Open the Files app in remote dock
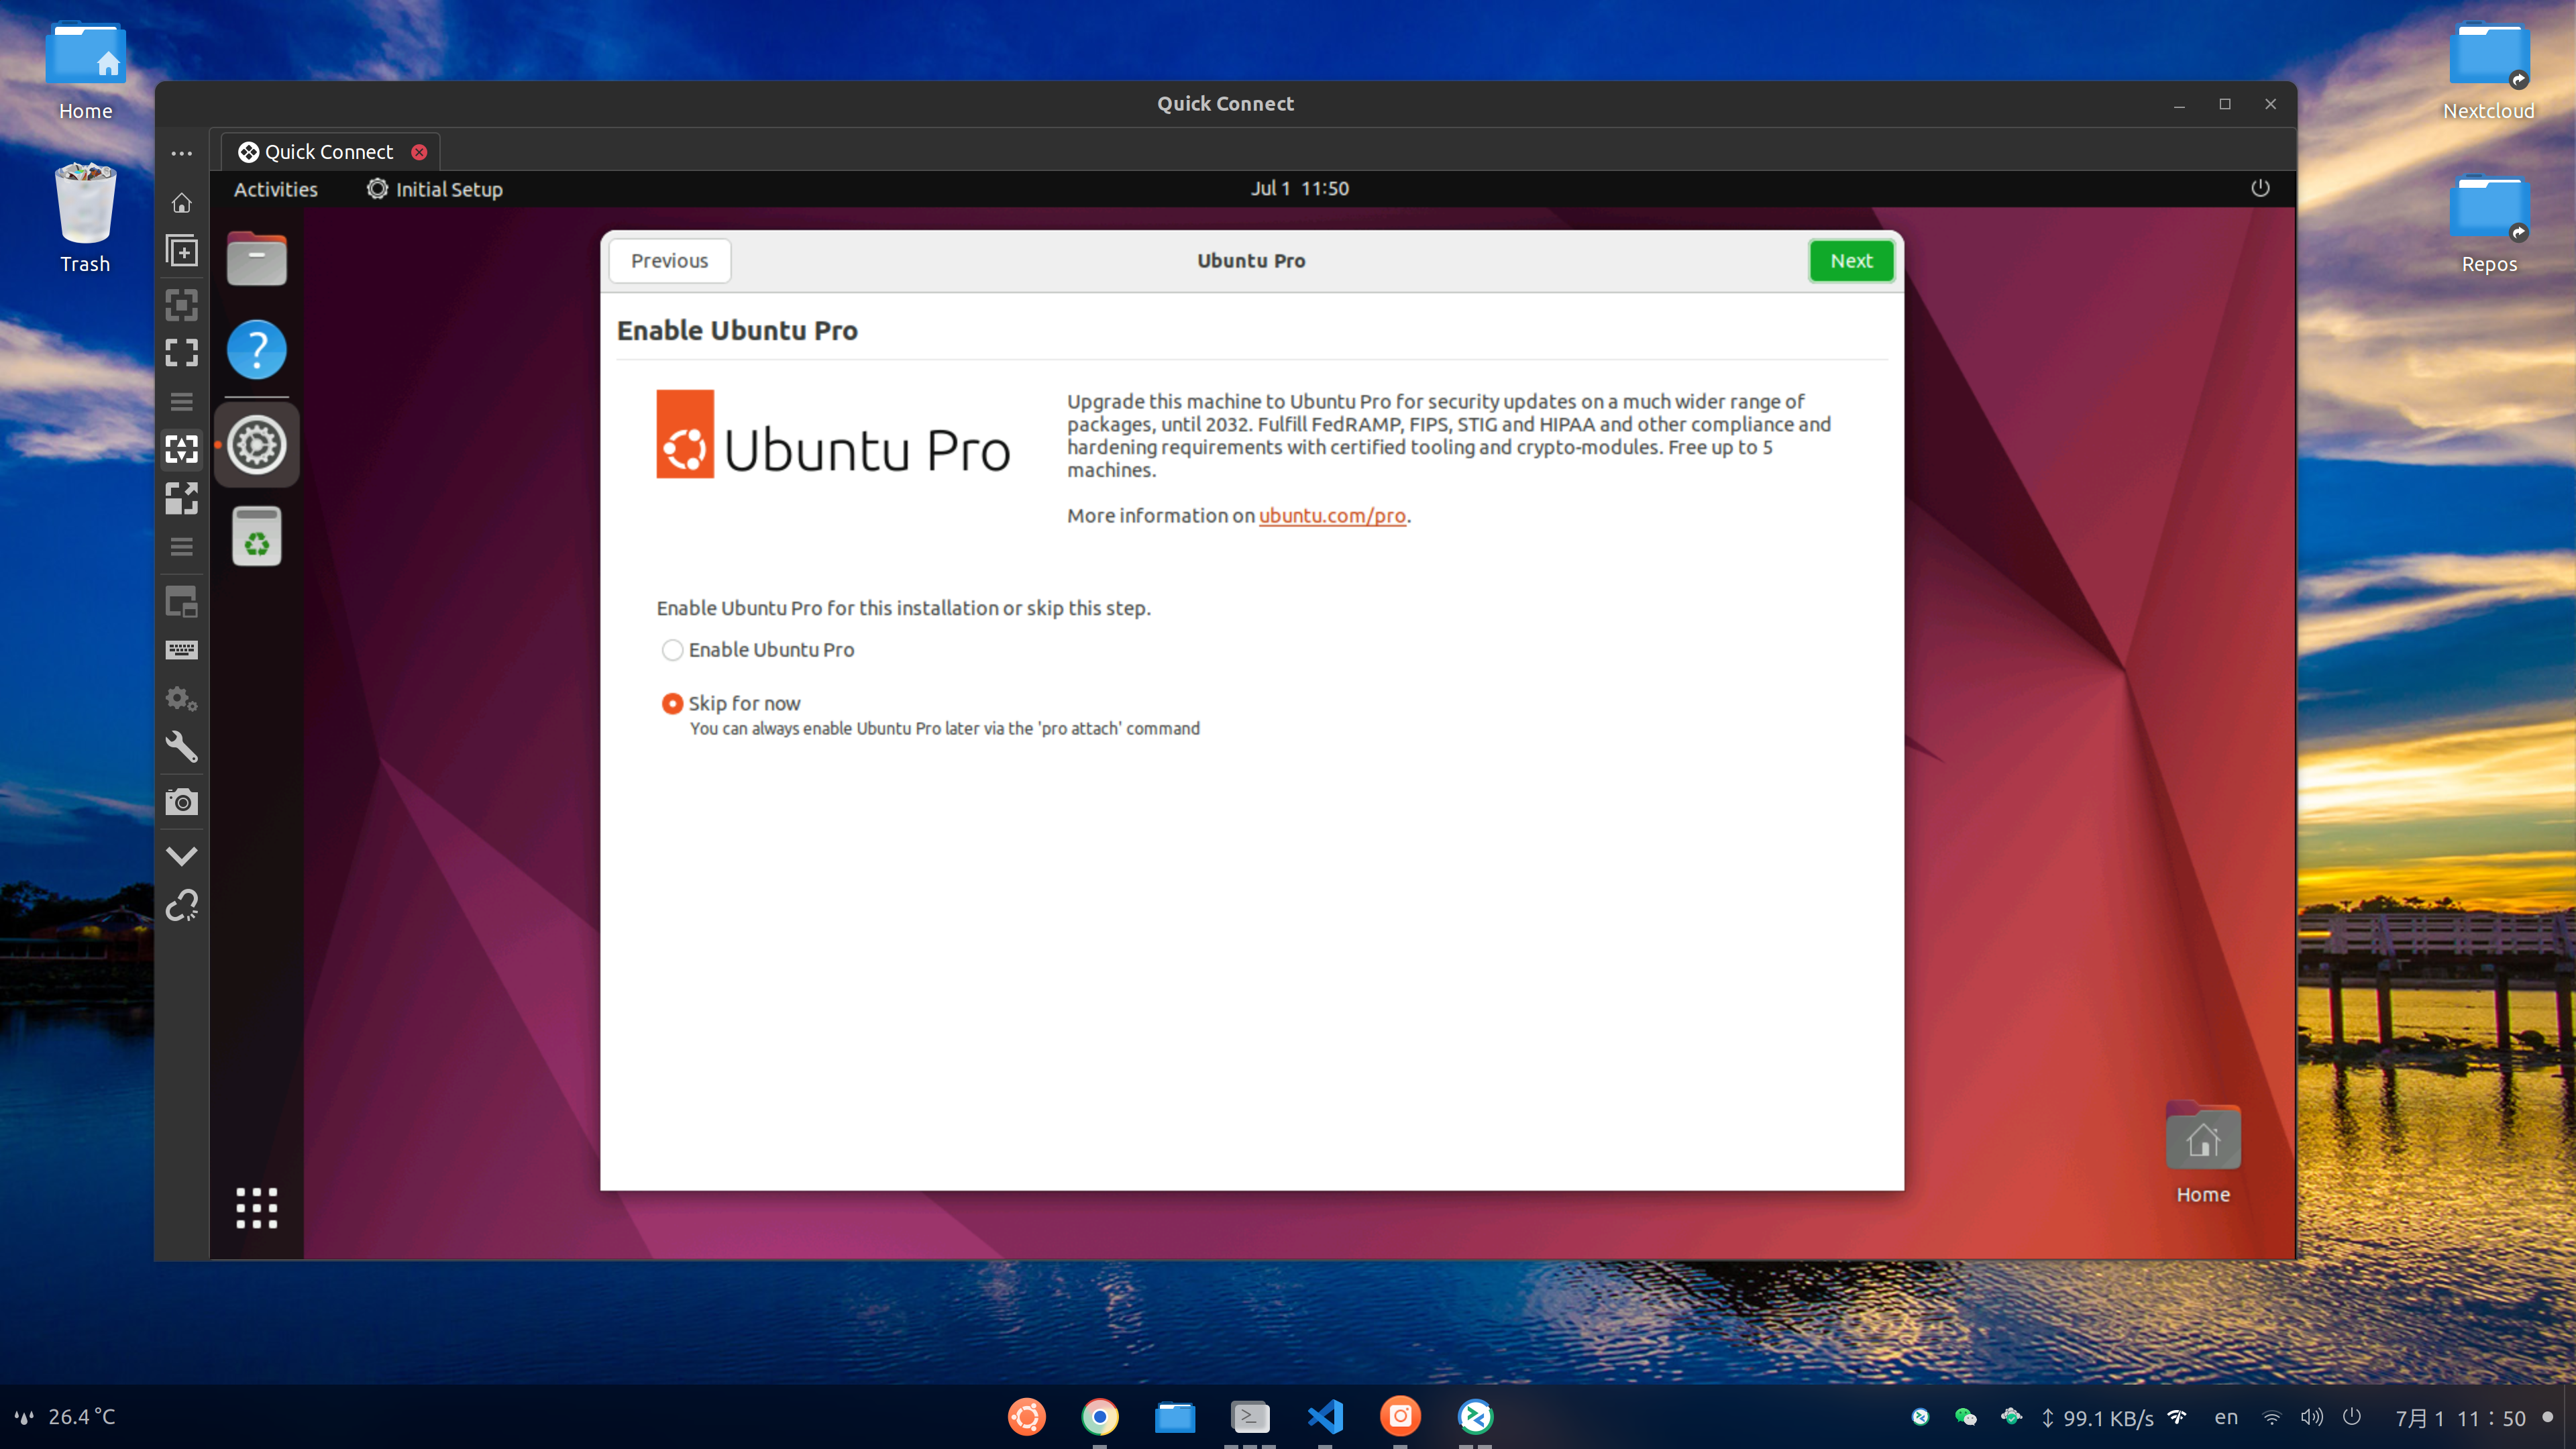 (256, 259)
